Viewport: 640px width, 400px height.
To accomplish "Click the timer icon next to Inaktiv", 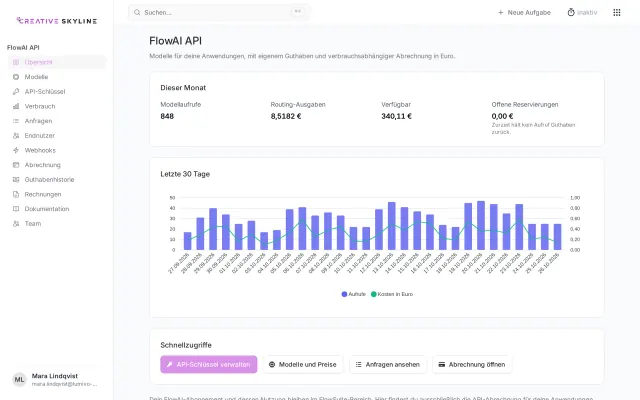I will coord(571,12).
